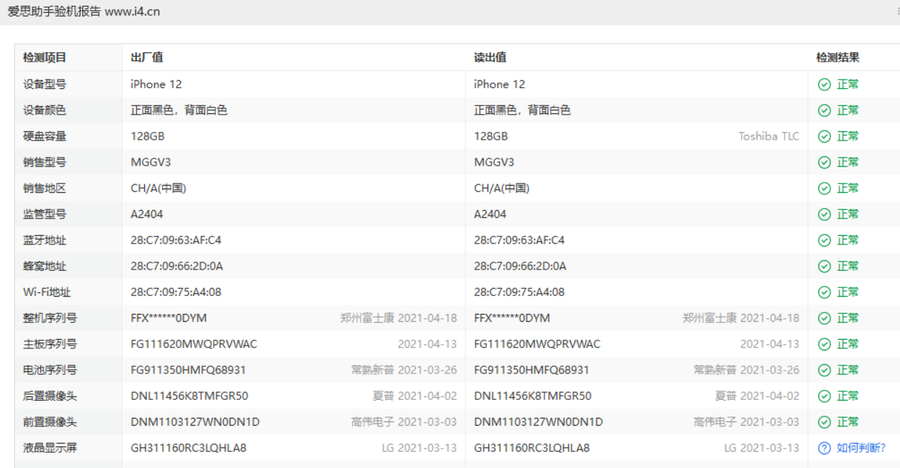Screen dimensions: 900x468
Task: Click factory value iPhone 12 in 出厂值 column
Action: click(156, 84)
